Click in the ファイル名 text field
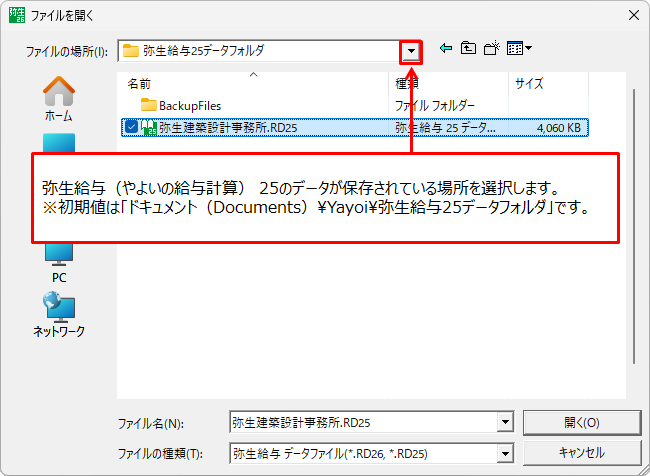 click(360, 423)
